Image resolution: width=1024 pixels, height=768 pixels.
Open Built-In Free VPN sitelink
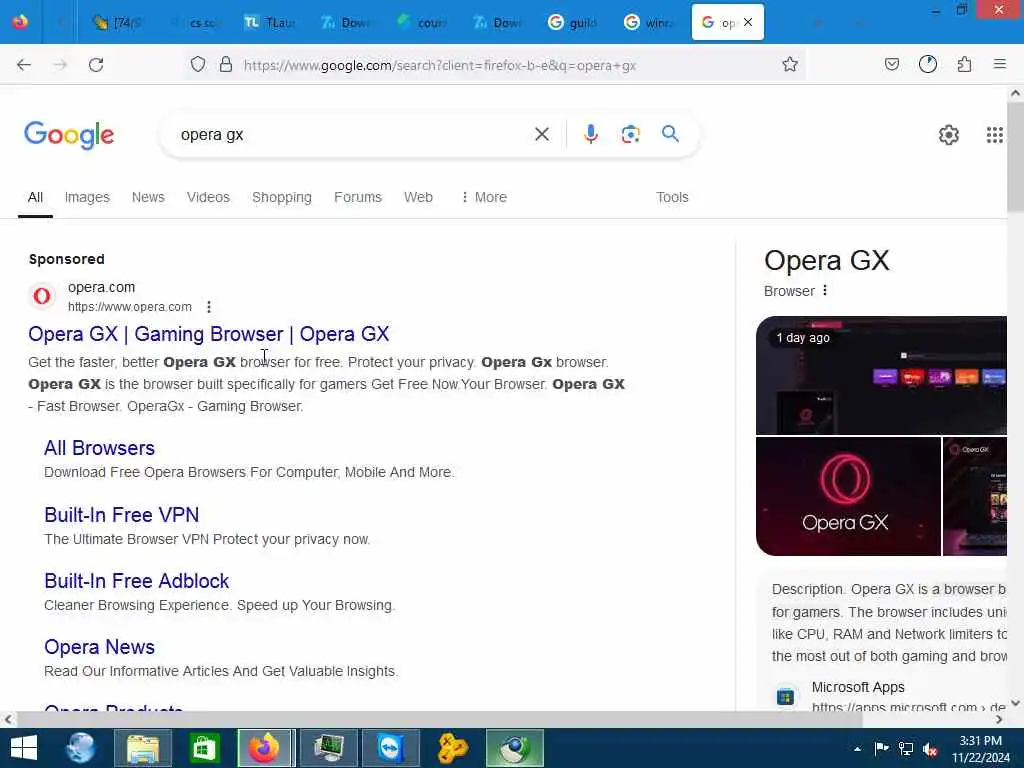(121, 515)
